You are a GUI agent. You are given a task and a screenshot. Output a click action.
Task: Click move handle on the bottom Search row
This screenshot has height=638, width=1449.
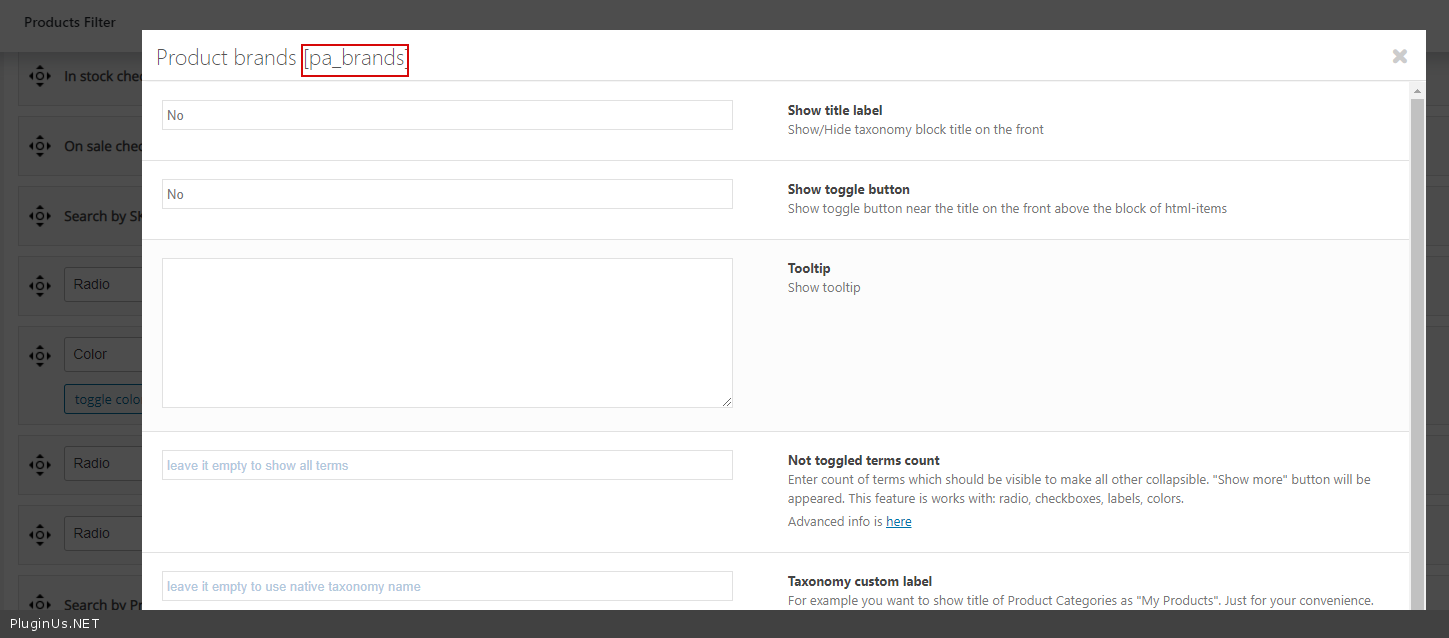pyautogui.click(x=40, y=604)
